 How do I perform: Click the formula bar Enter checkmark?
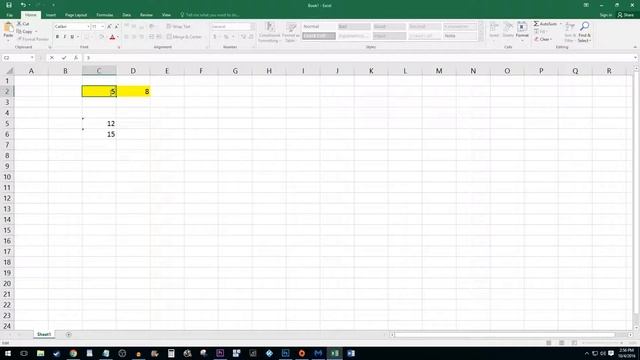click(64, 58)
